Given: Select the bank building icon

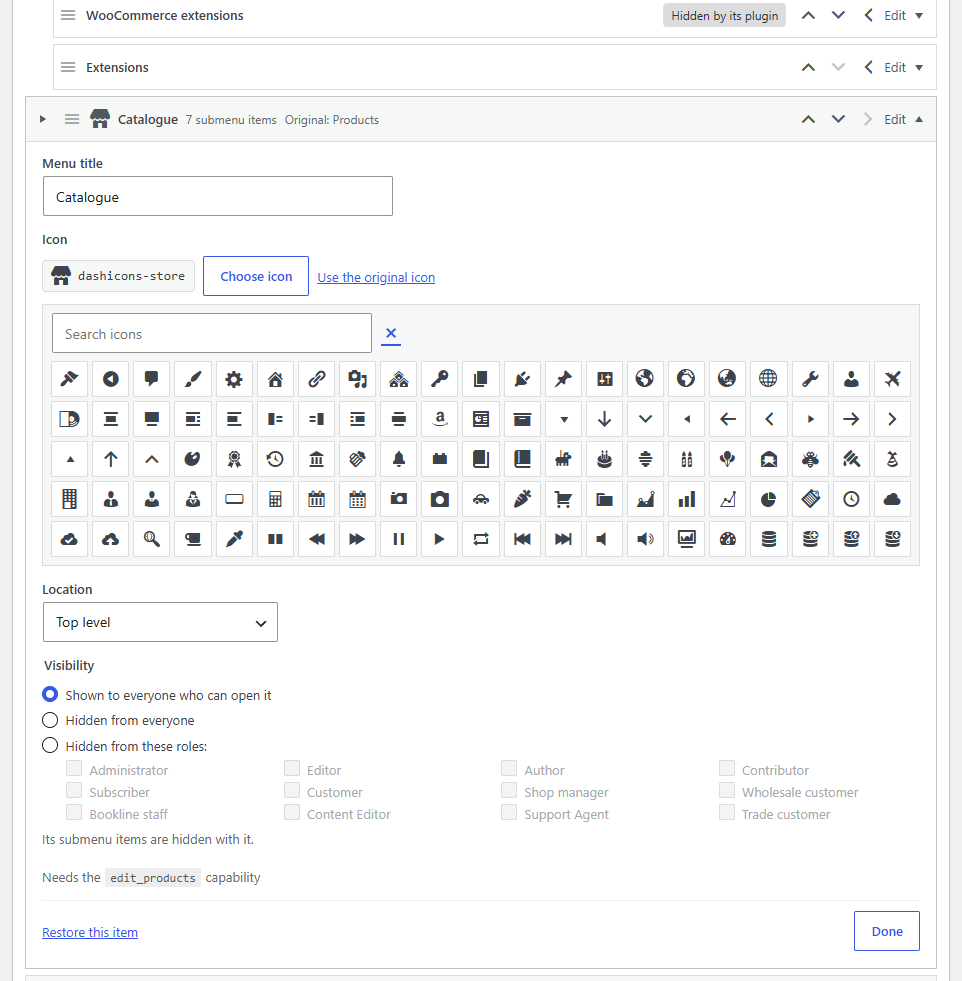Looking at the screenshot, I should pos(316,459).
